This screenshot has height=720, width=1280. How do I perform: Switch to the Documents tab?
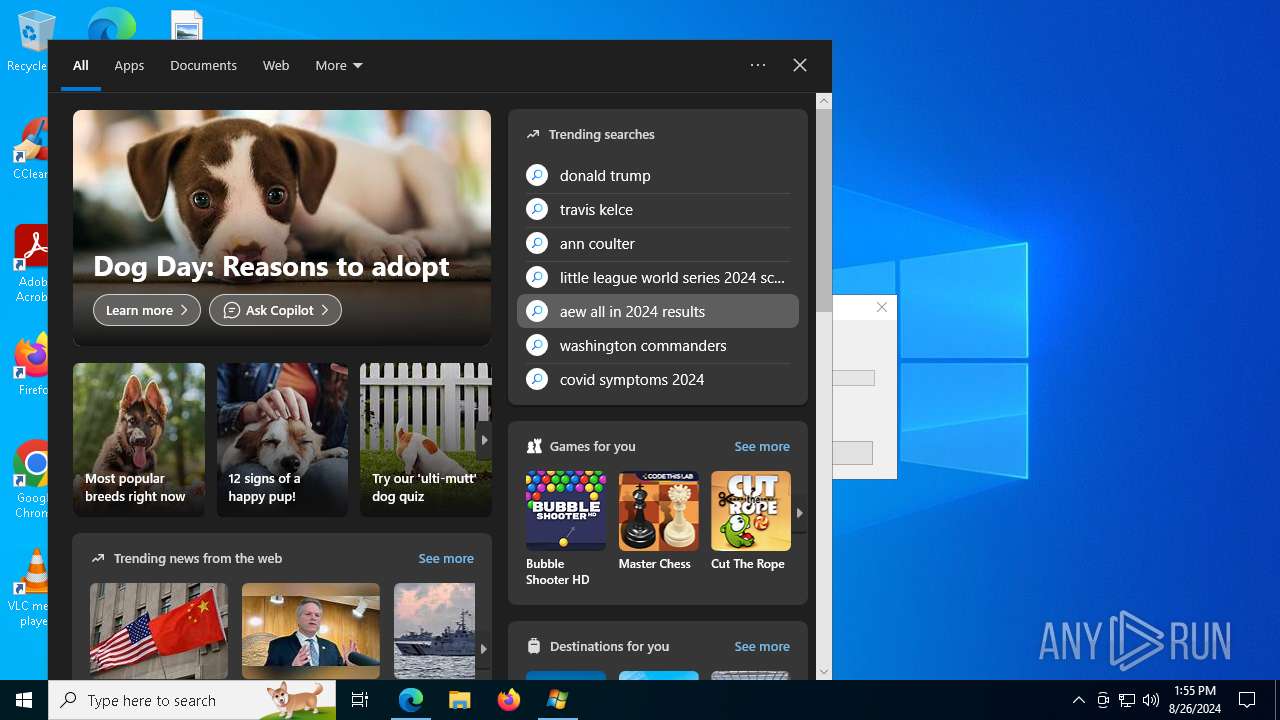pyautogui.click(x=203, y=65)
